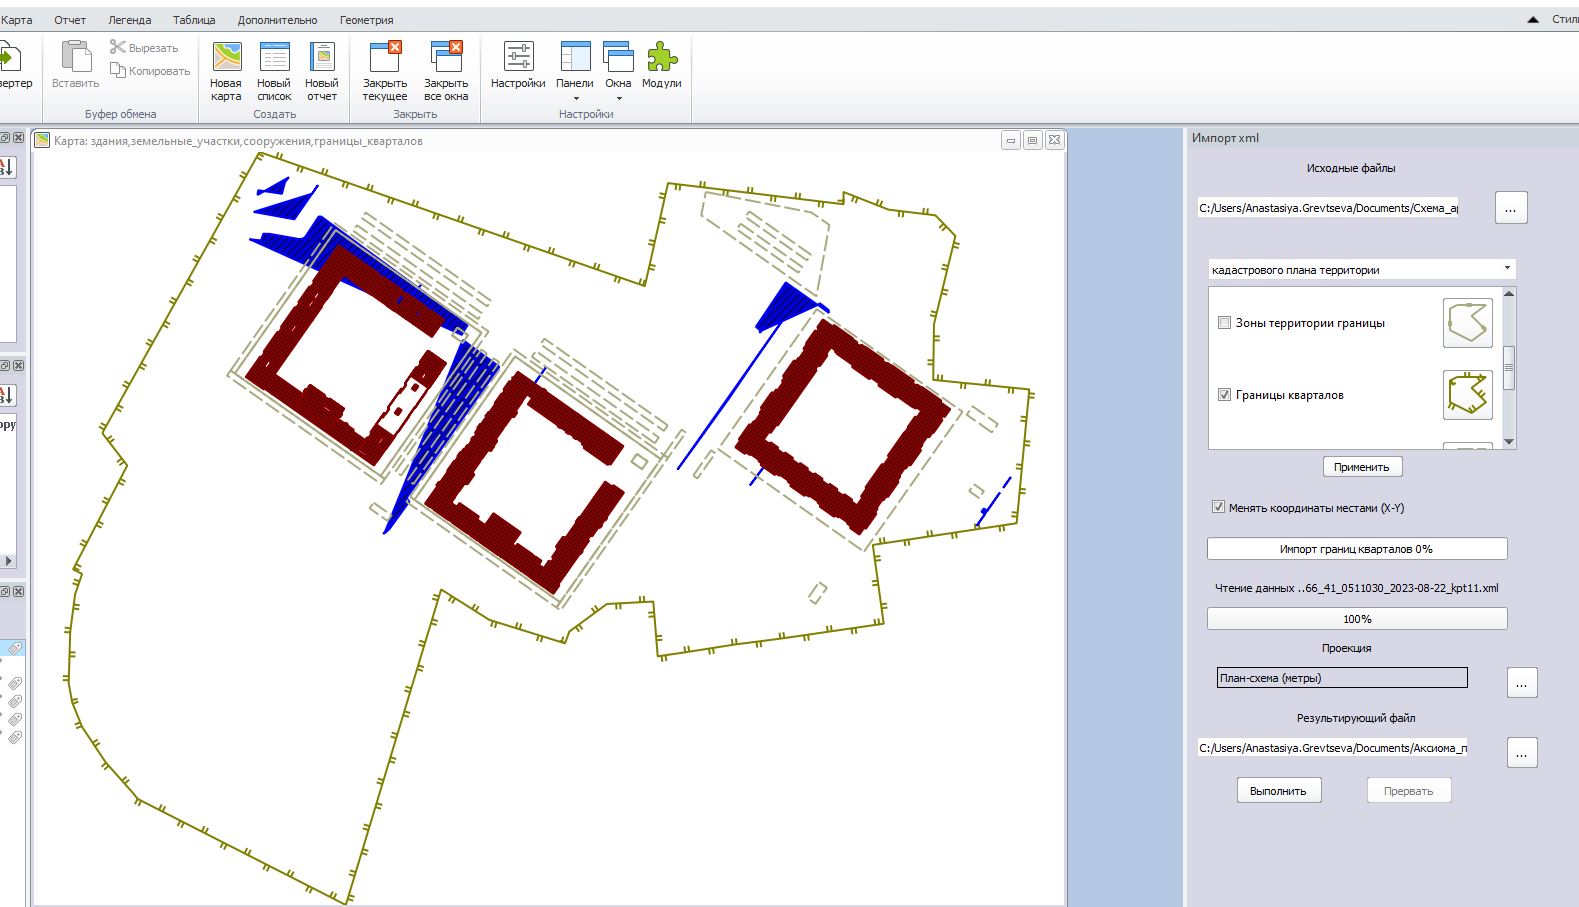
Task: Click Закрыть текущее icon
Action: tap(385, 58)
